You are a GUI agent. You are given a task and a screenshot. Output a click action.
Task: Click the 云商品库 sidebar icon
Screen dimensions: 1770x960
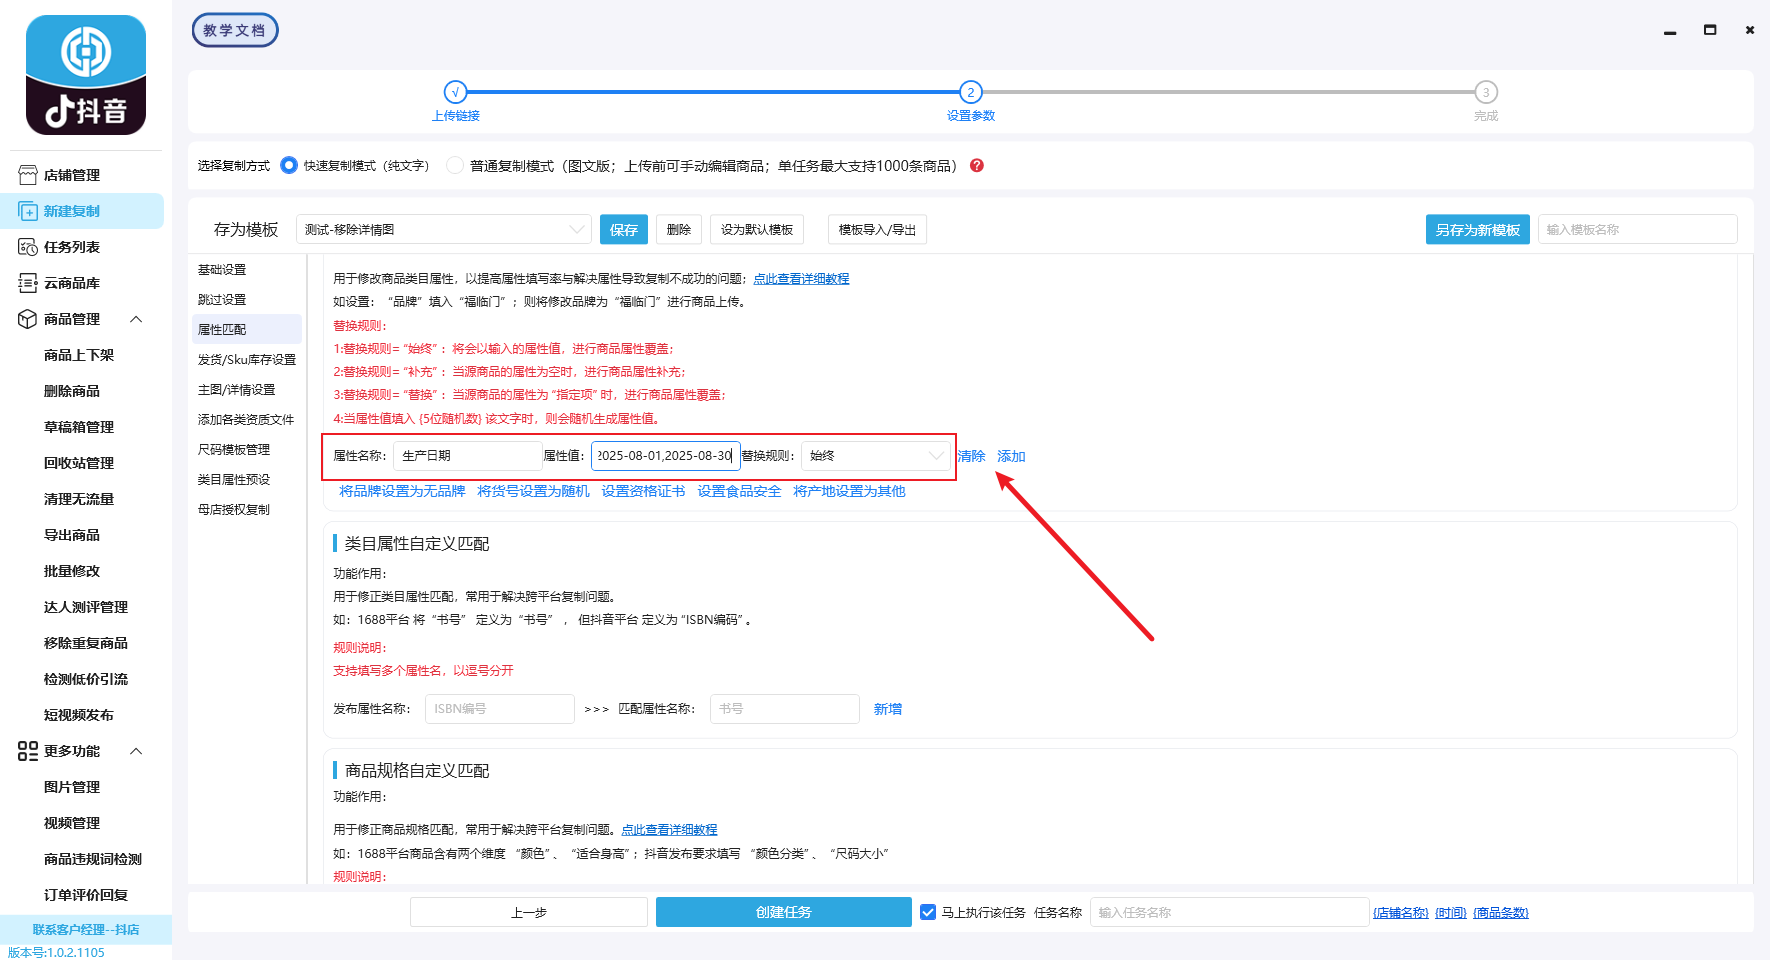pyautogui.click(x=28, y=283)
